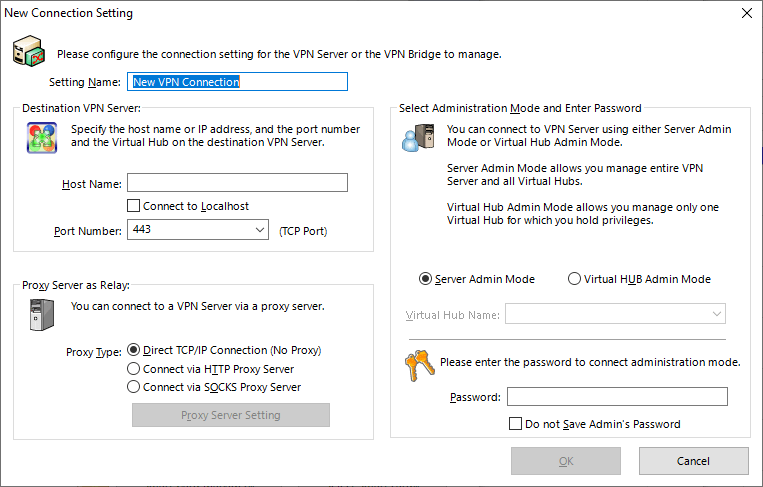Select Direct TCP/IP Connection (No Proxy)

[135, 351]
